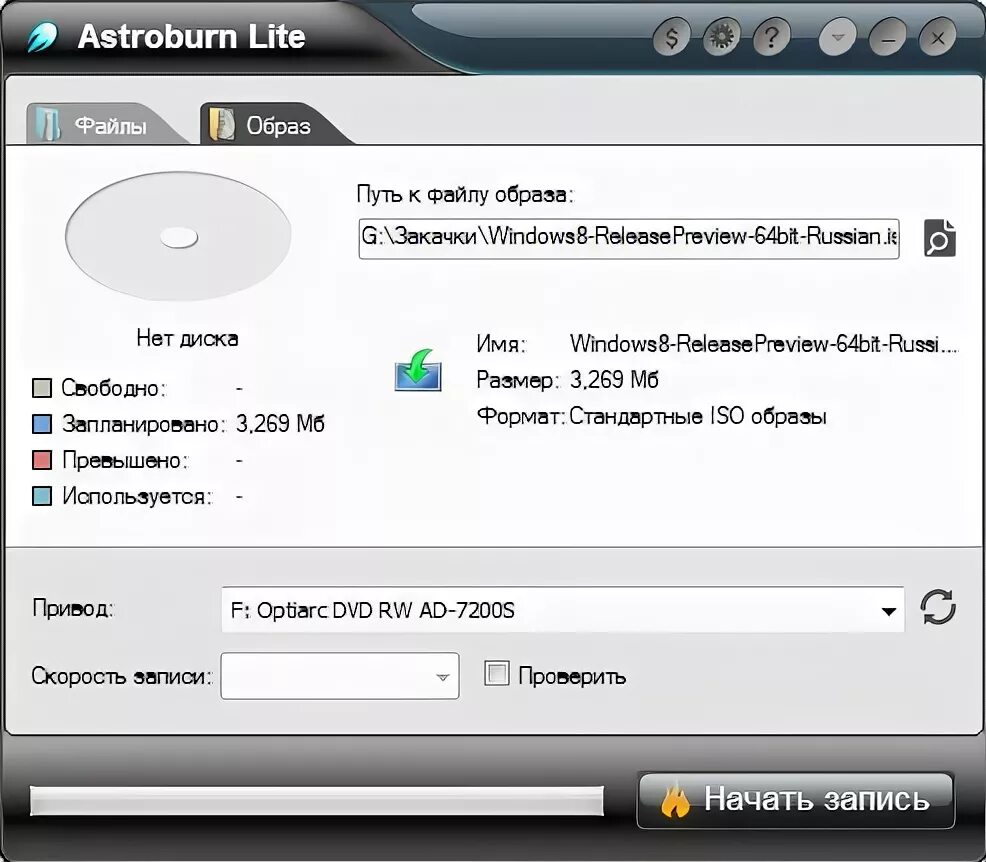
Task: Click the empty disc picture
Action: pos(178,236)
